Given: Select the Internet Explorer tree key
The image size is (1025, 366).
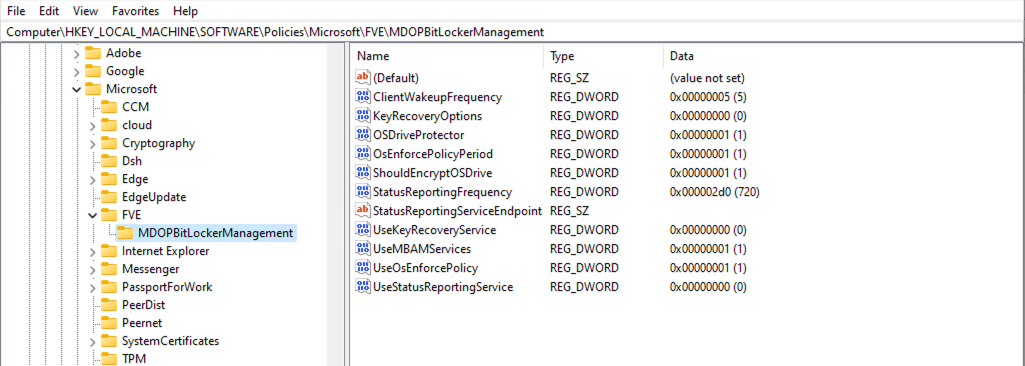Looking at the screenshot, I should [165, 251].
